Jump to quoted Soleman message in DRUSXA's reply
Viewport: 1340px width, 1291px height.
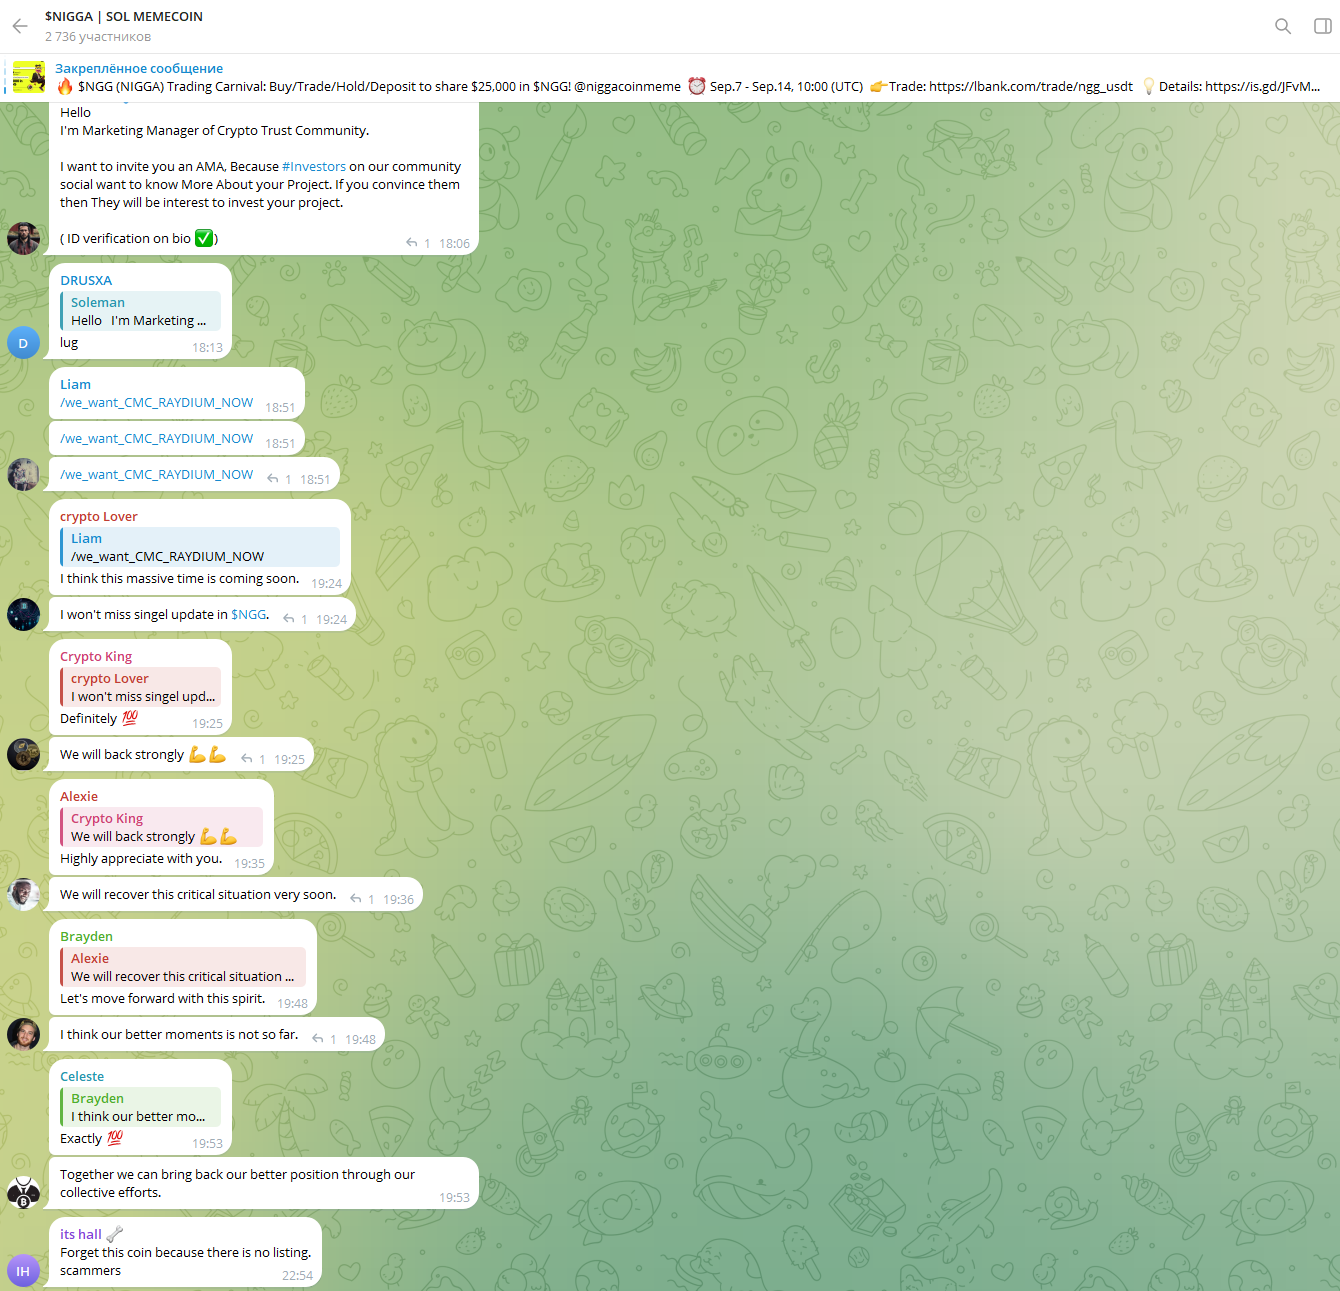140,311
